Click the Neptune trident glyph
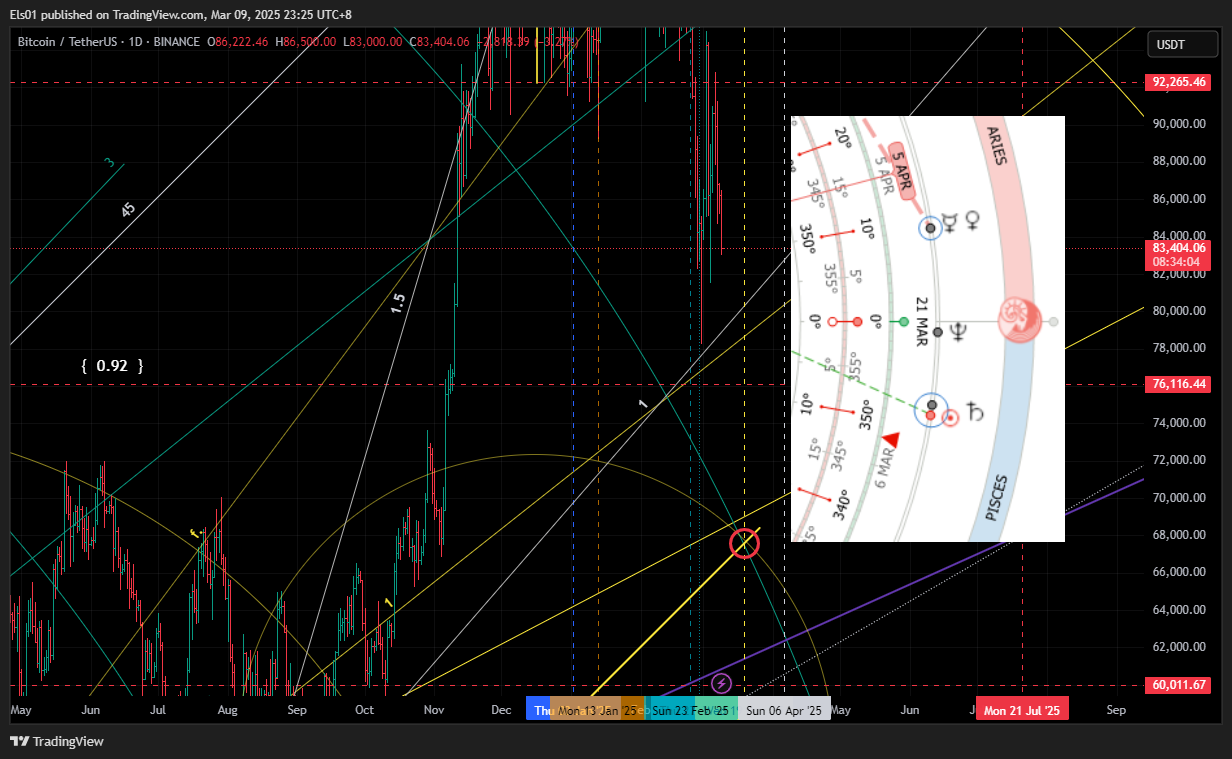The height and width of the screenshot is (759, 1232). (x=958, y=332)
